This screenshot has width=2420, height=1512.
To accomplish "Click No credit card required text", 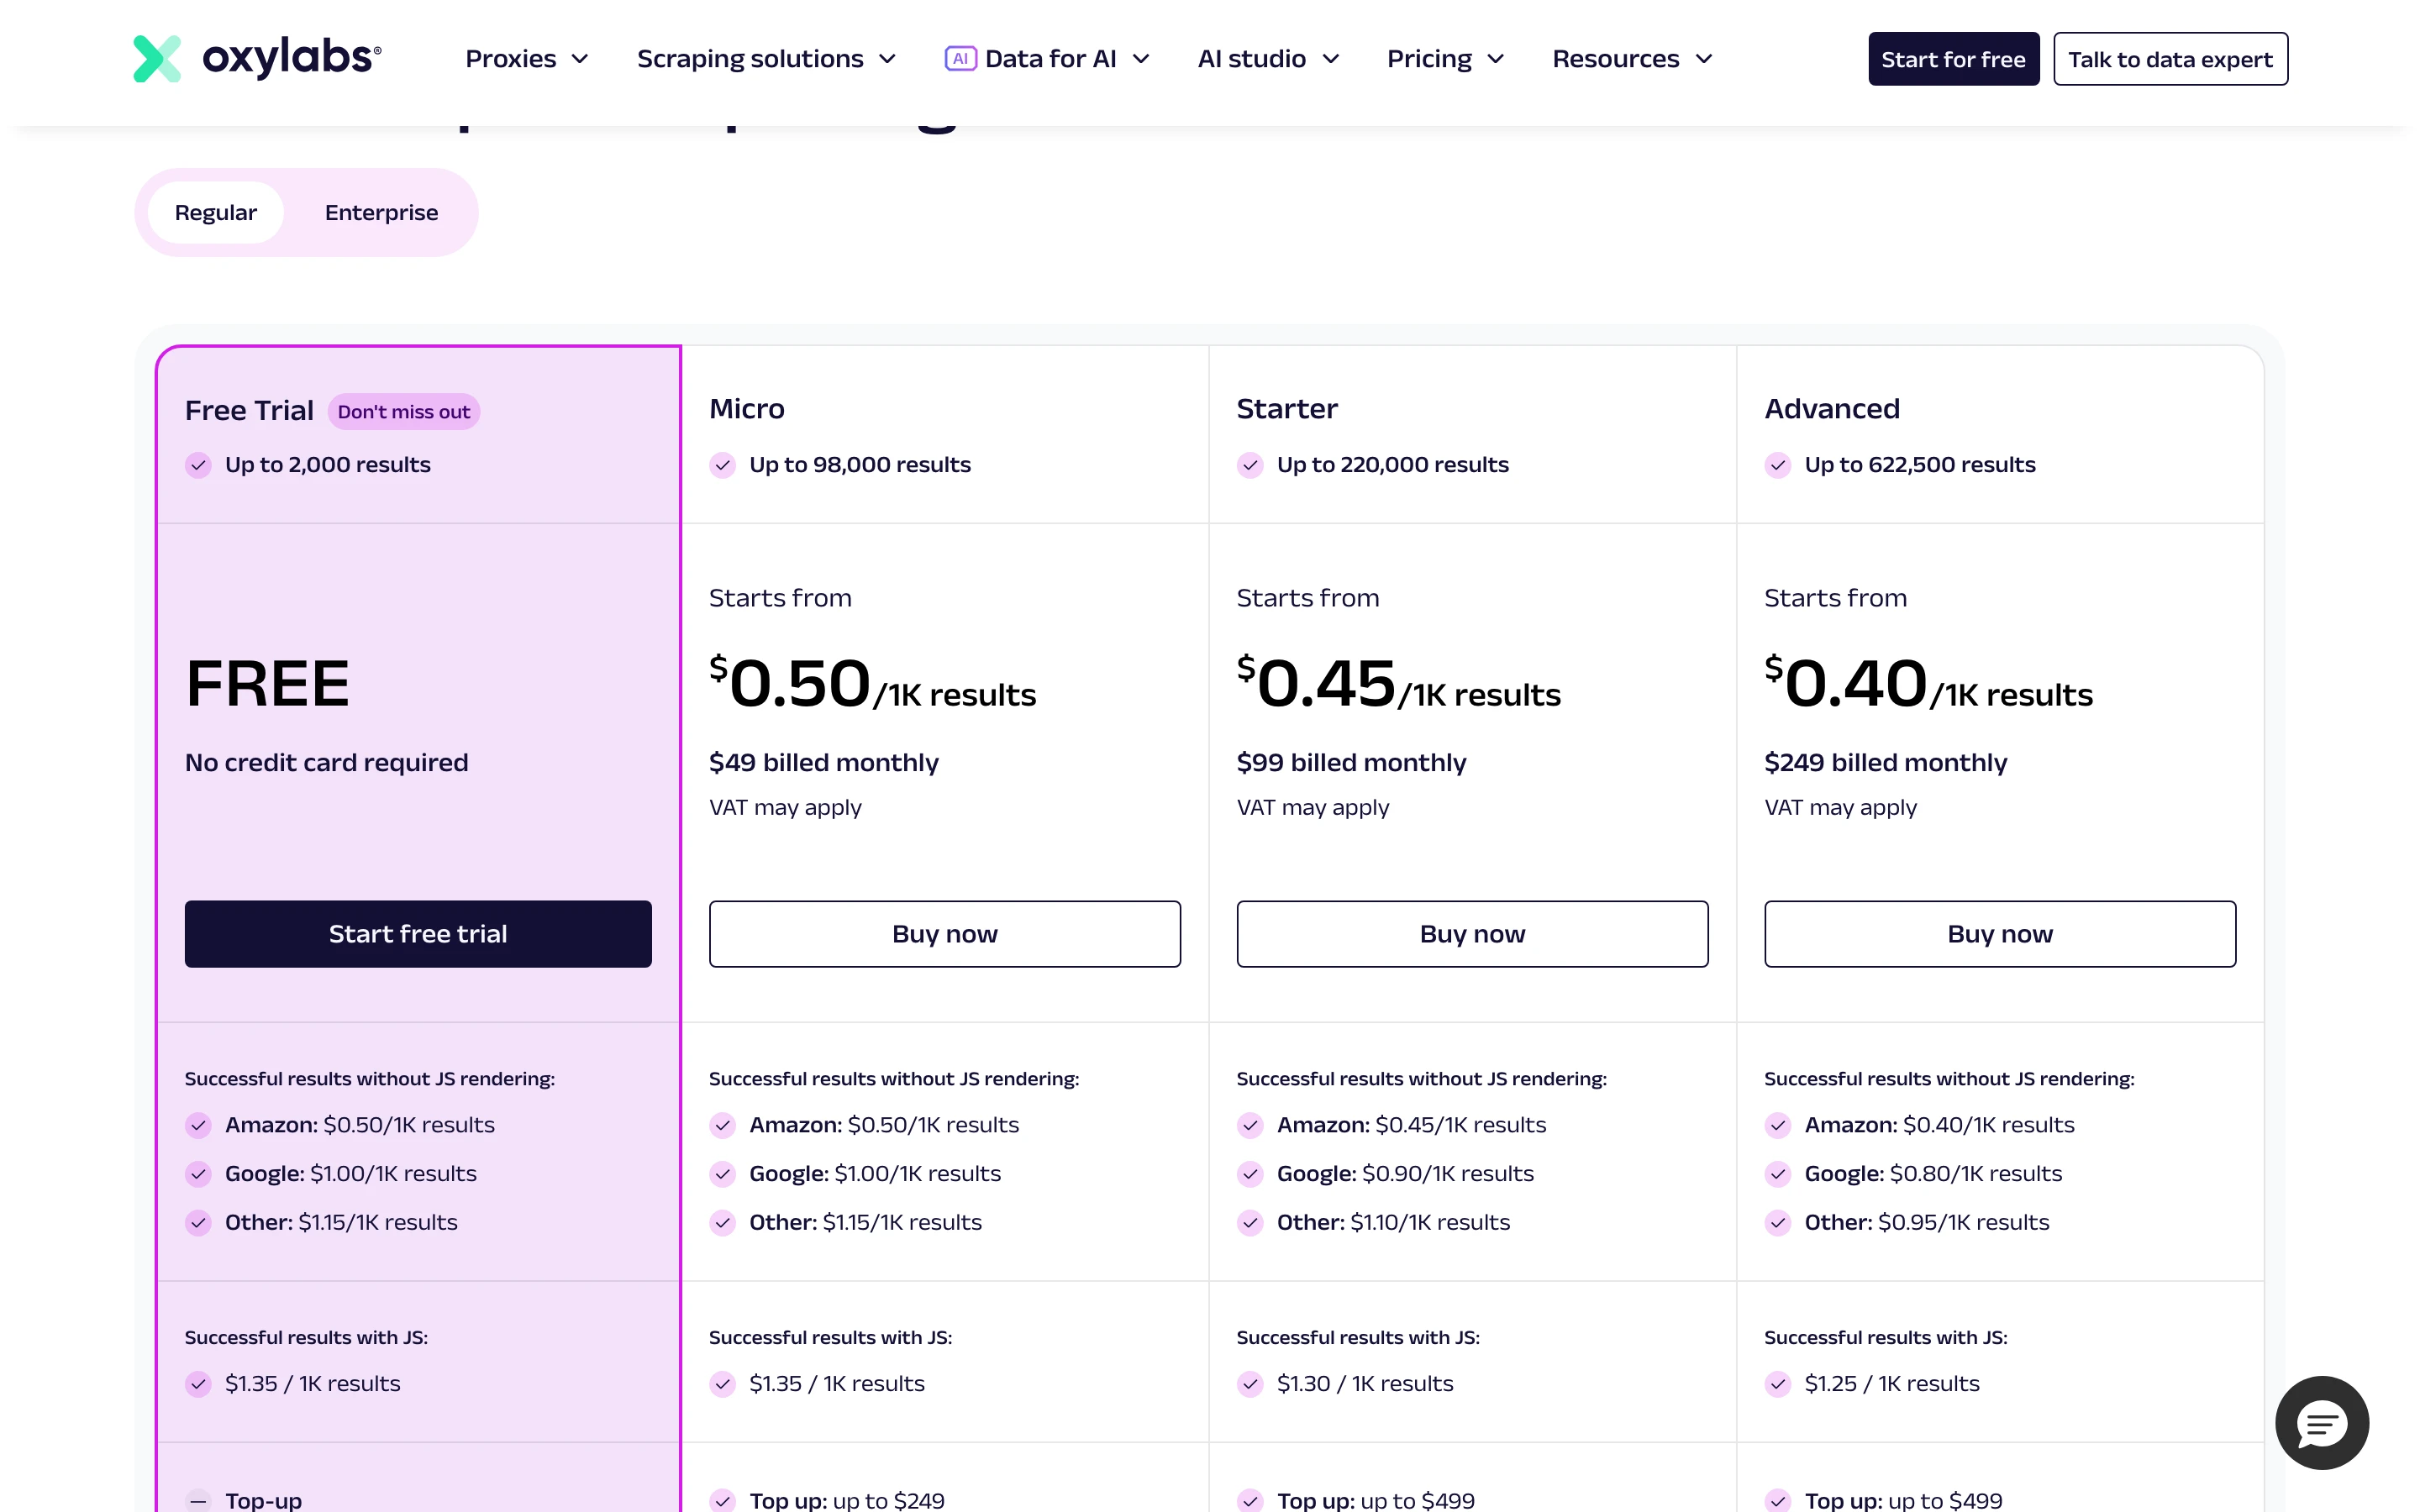I will (326, 763).
